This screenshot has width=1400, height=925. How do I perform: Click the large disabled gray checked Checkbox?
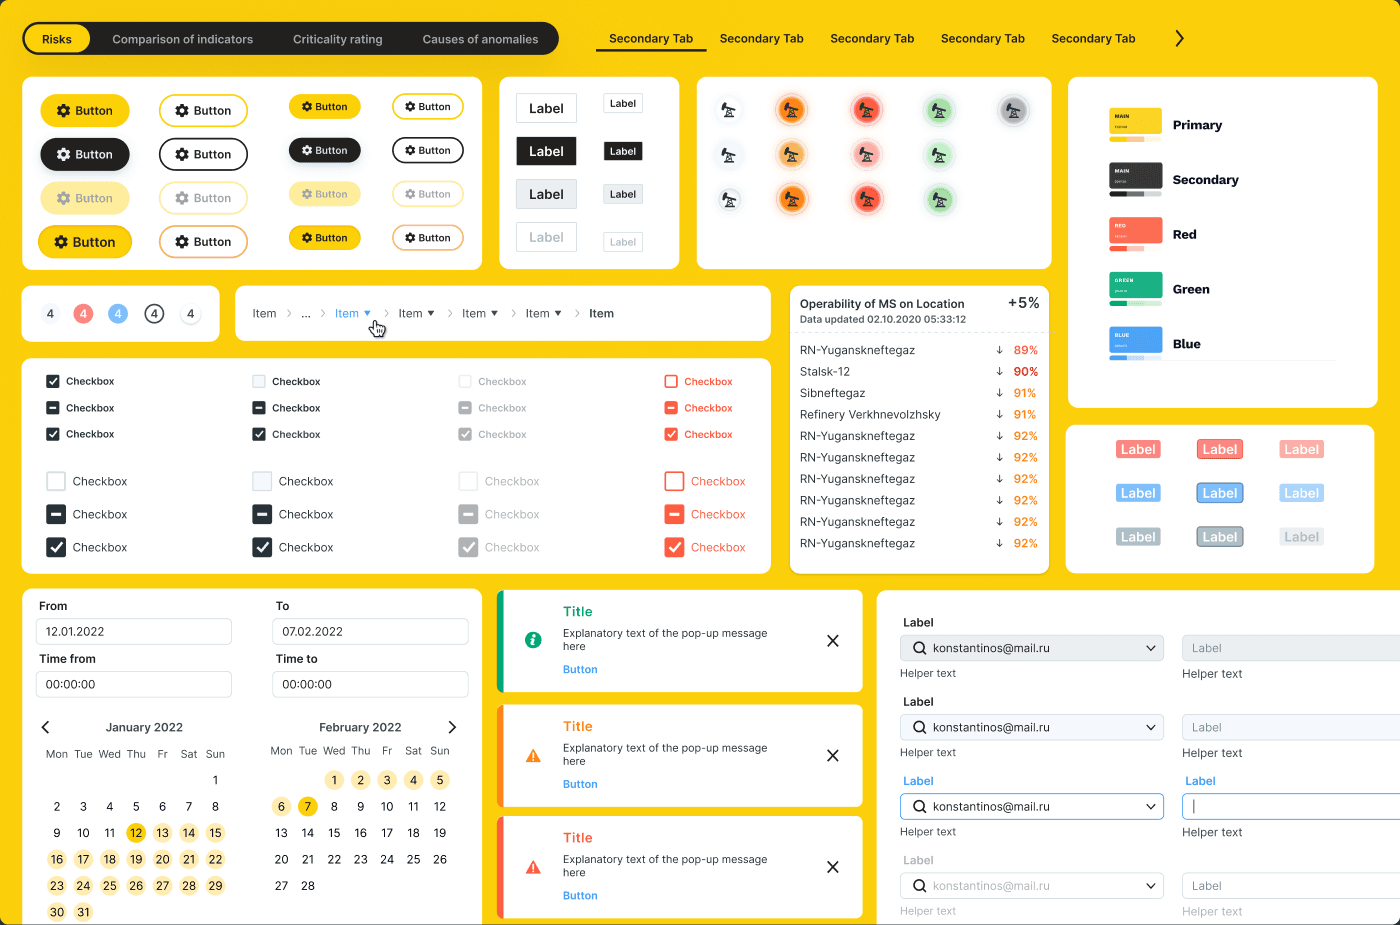click(468, 547)
